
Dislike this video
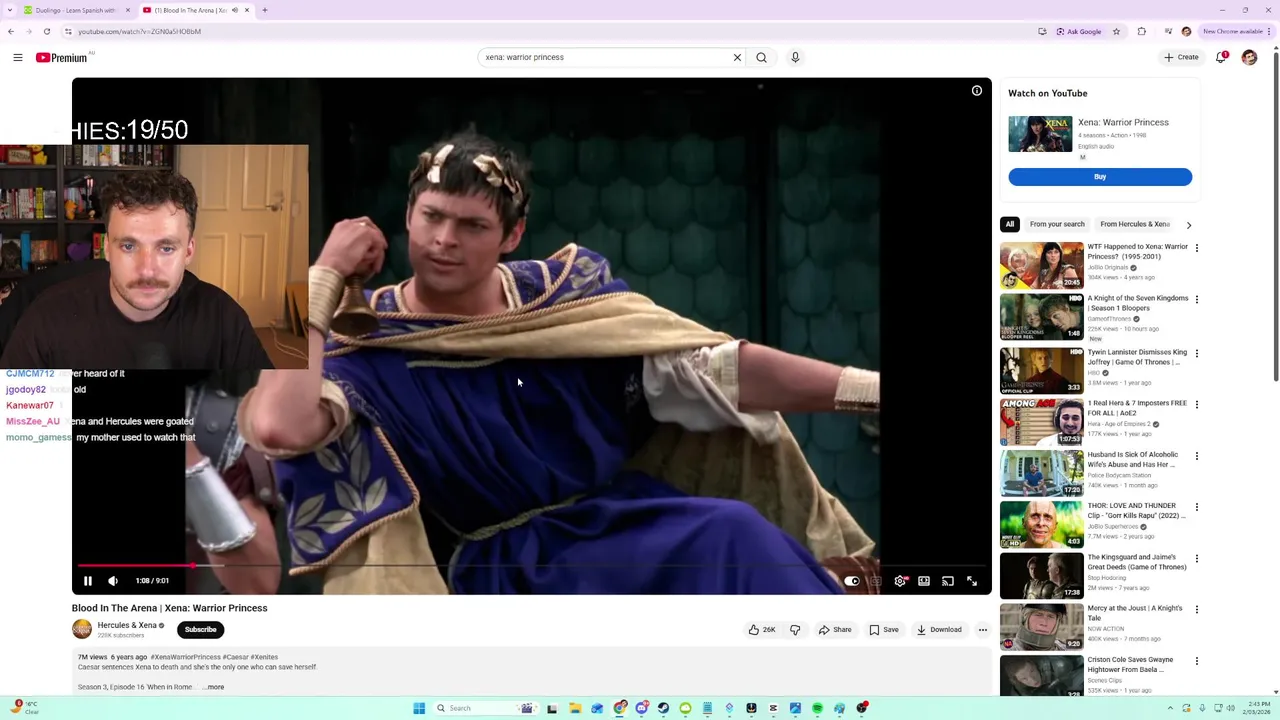click(x=795, y=630)
